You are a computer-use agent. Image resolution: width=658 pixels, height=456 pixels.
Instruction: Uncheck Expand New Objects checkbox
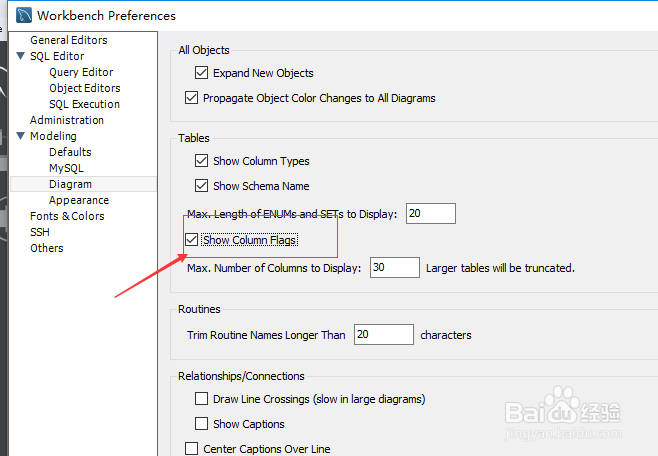click(x=201, y=73)
